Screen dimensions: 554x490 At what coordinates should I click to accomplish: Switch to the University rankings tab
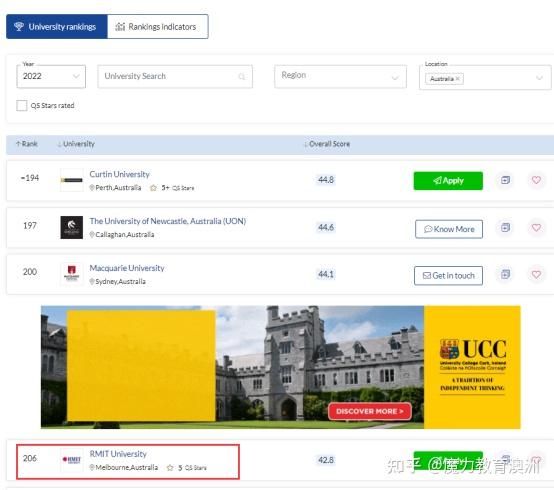(x=57, y=26)
